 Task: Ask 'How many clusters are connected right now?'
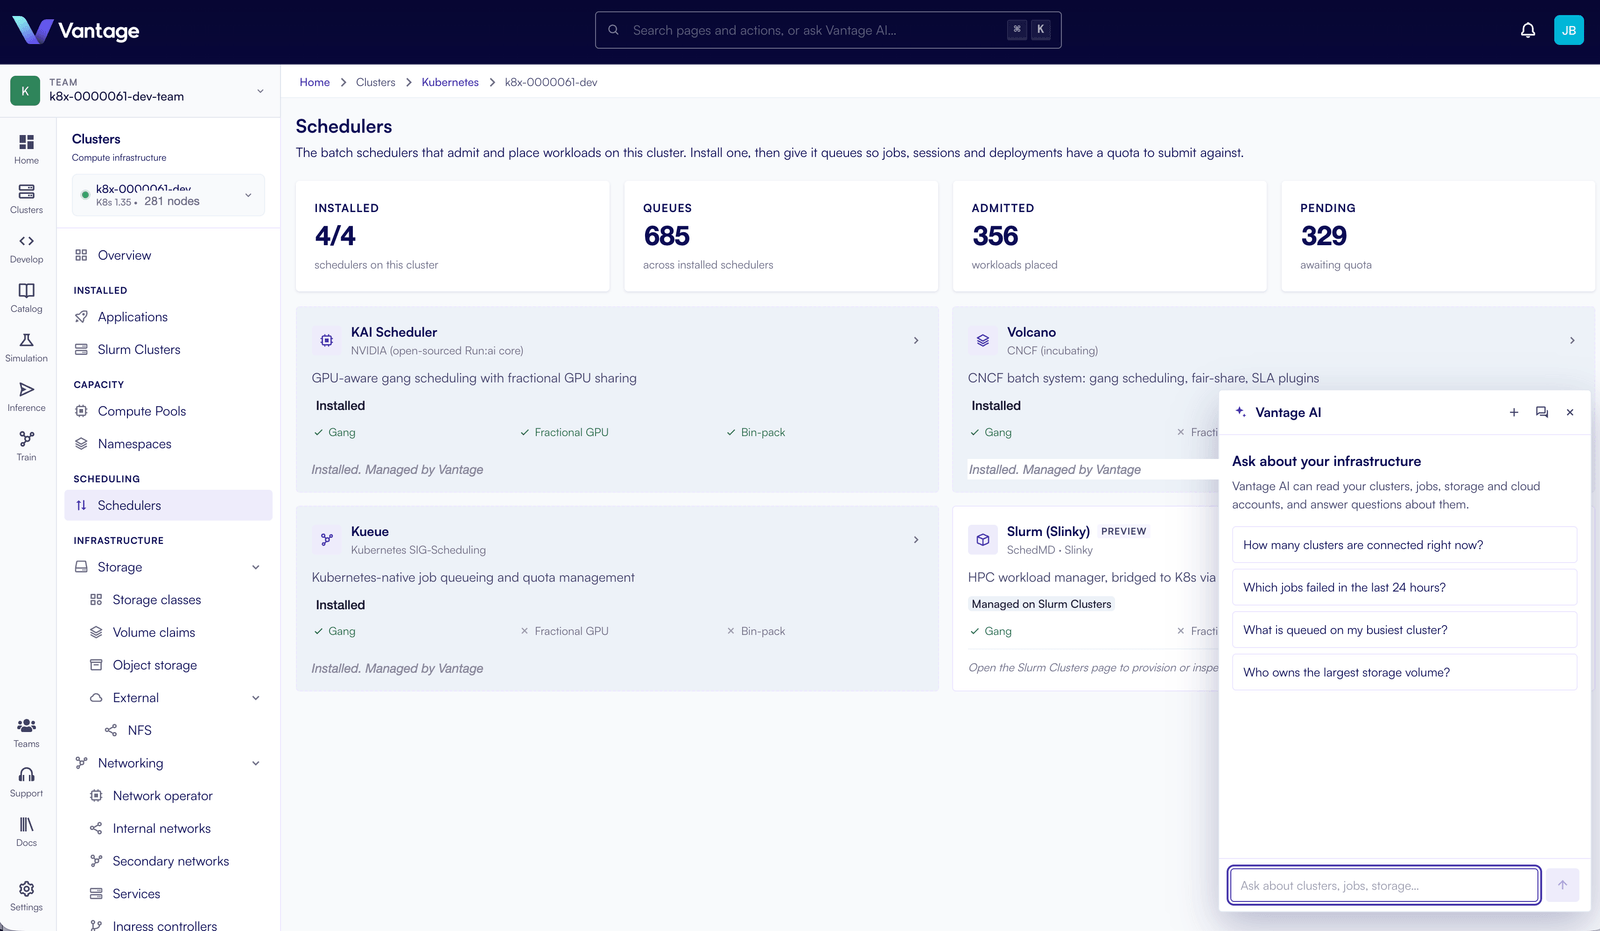pos(1404,545)
